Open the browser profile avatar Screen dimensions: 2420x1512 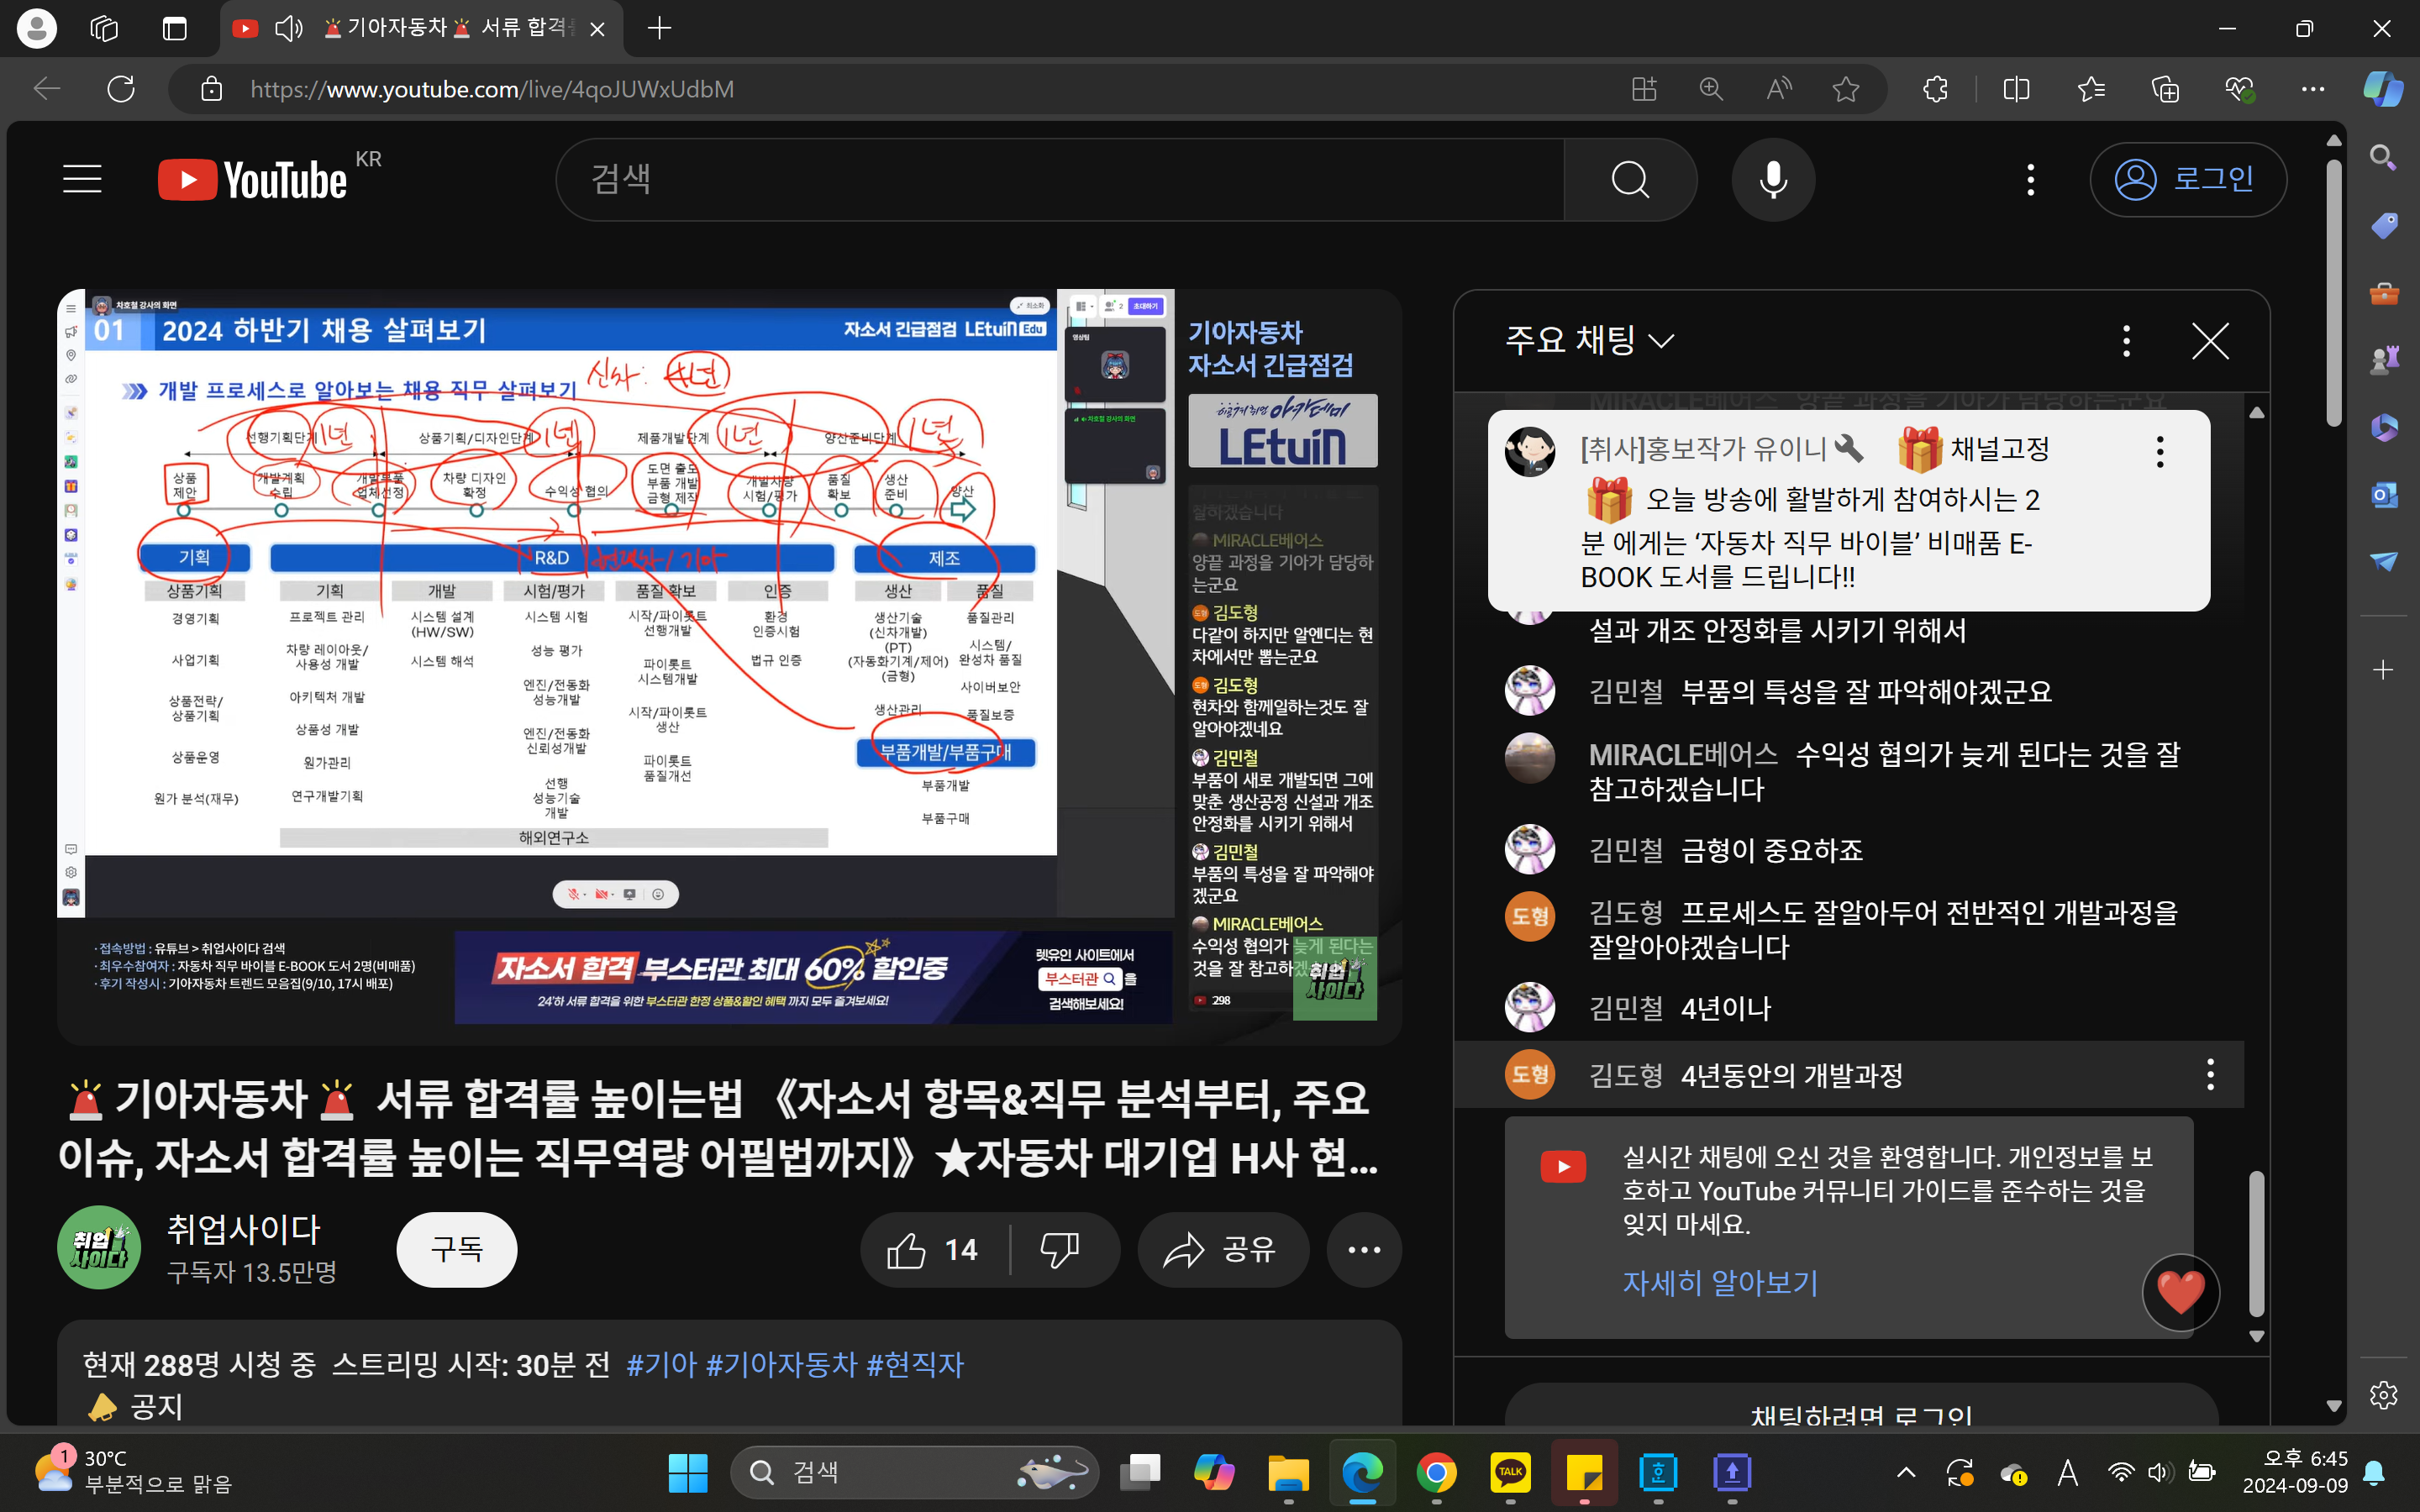click(x=37, y=28)
